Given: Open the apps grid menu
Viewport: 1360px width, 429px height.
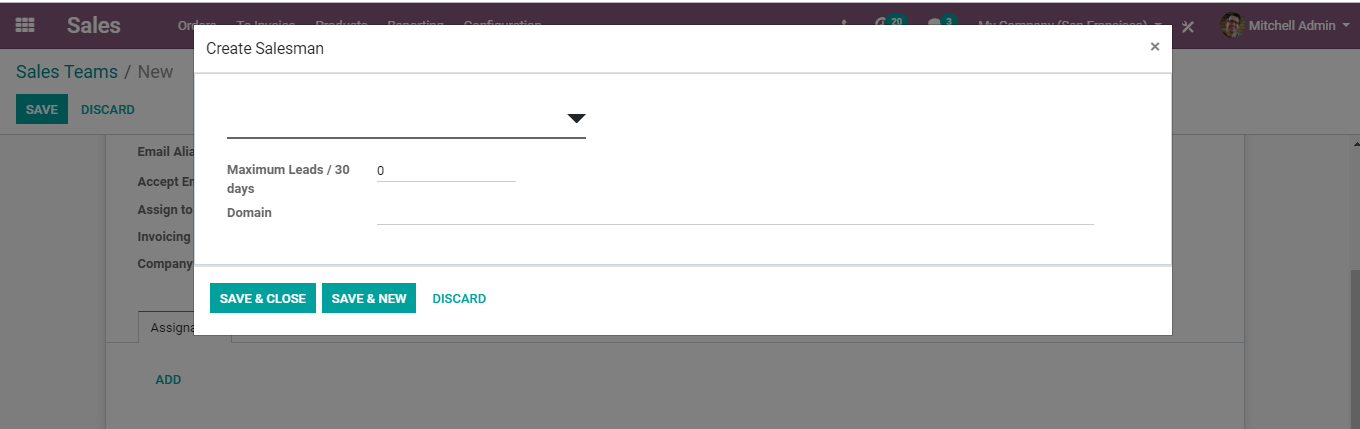Looking at the screenshot, I should [x=25, y=26].
